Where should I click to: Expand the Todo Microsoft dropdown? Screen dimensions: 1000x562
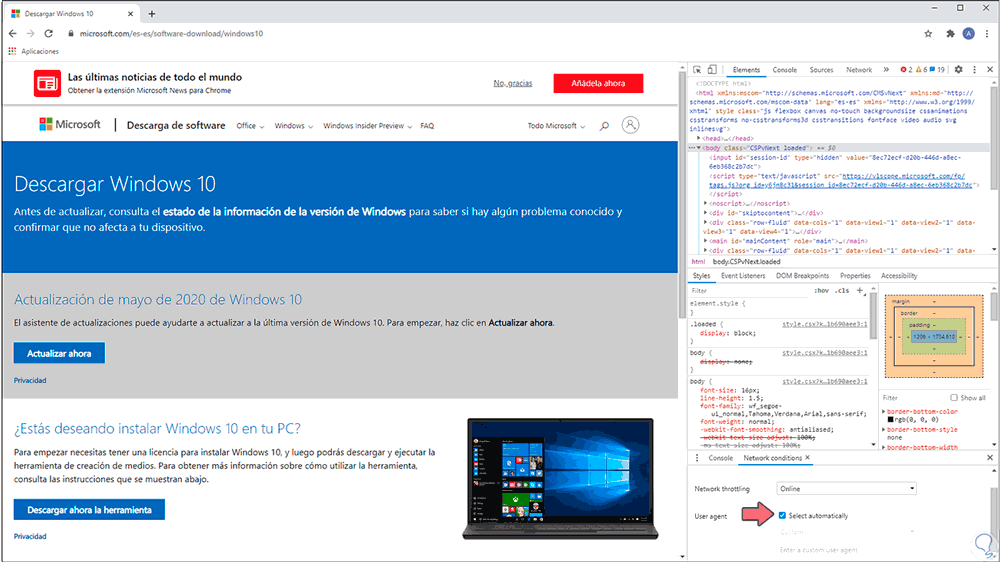click(x=556, y=126)
